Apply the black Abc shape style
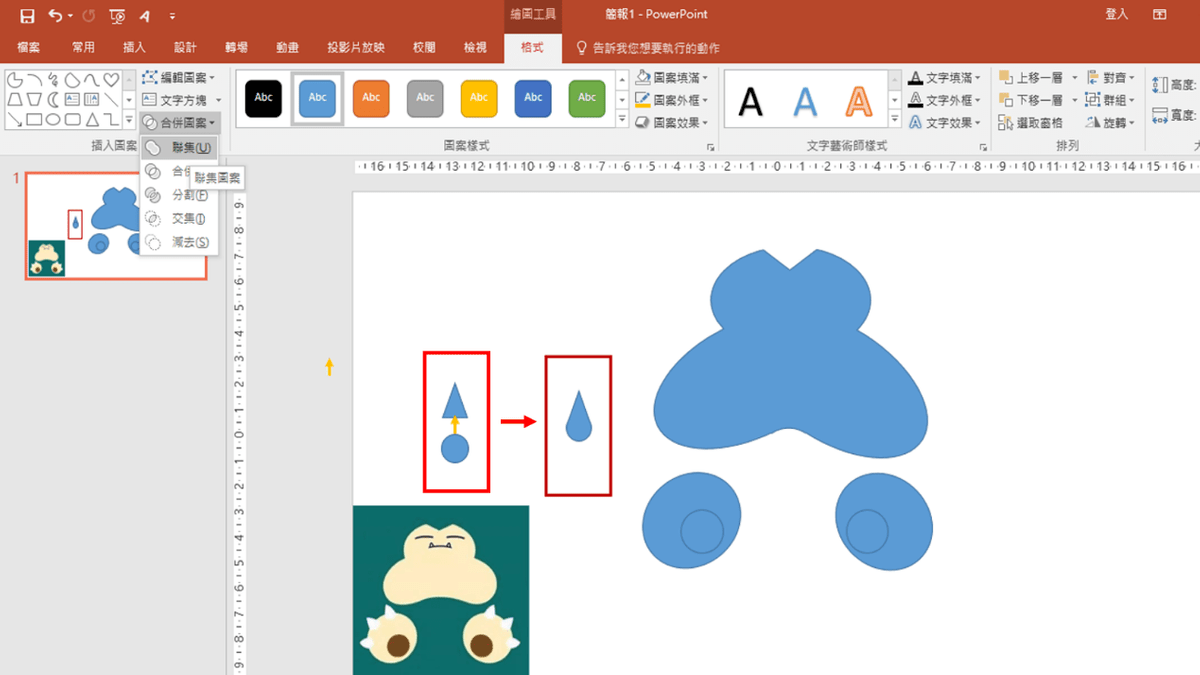Screen dimensions: 1200x675 click(x=264, y=98)
